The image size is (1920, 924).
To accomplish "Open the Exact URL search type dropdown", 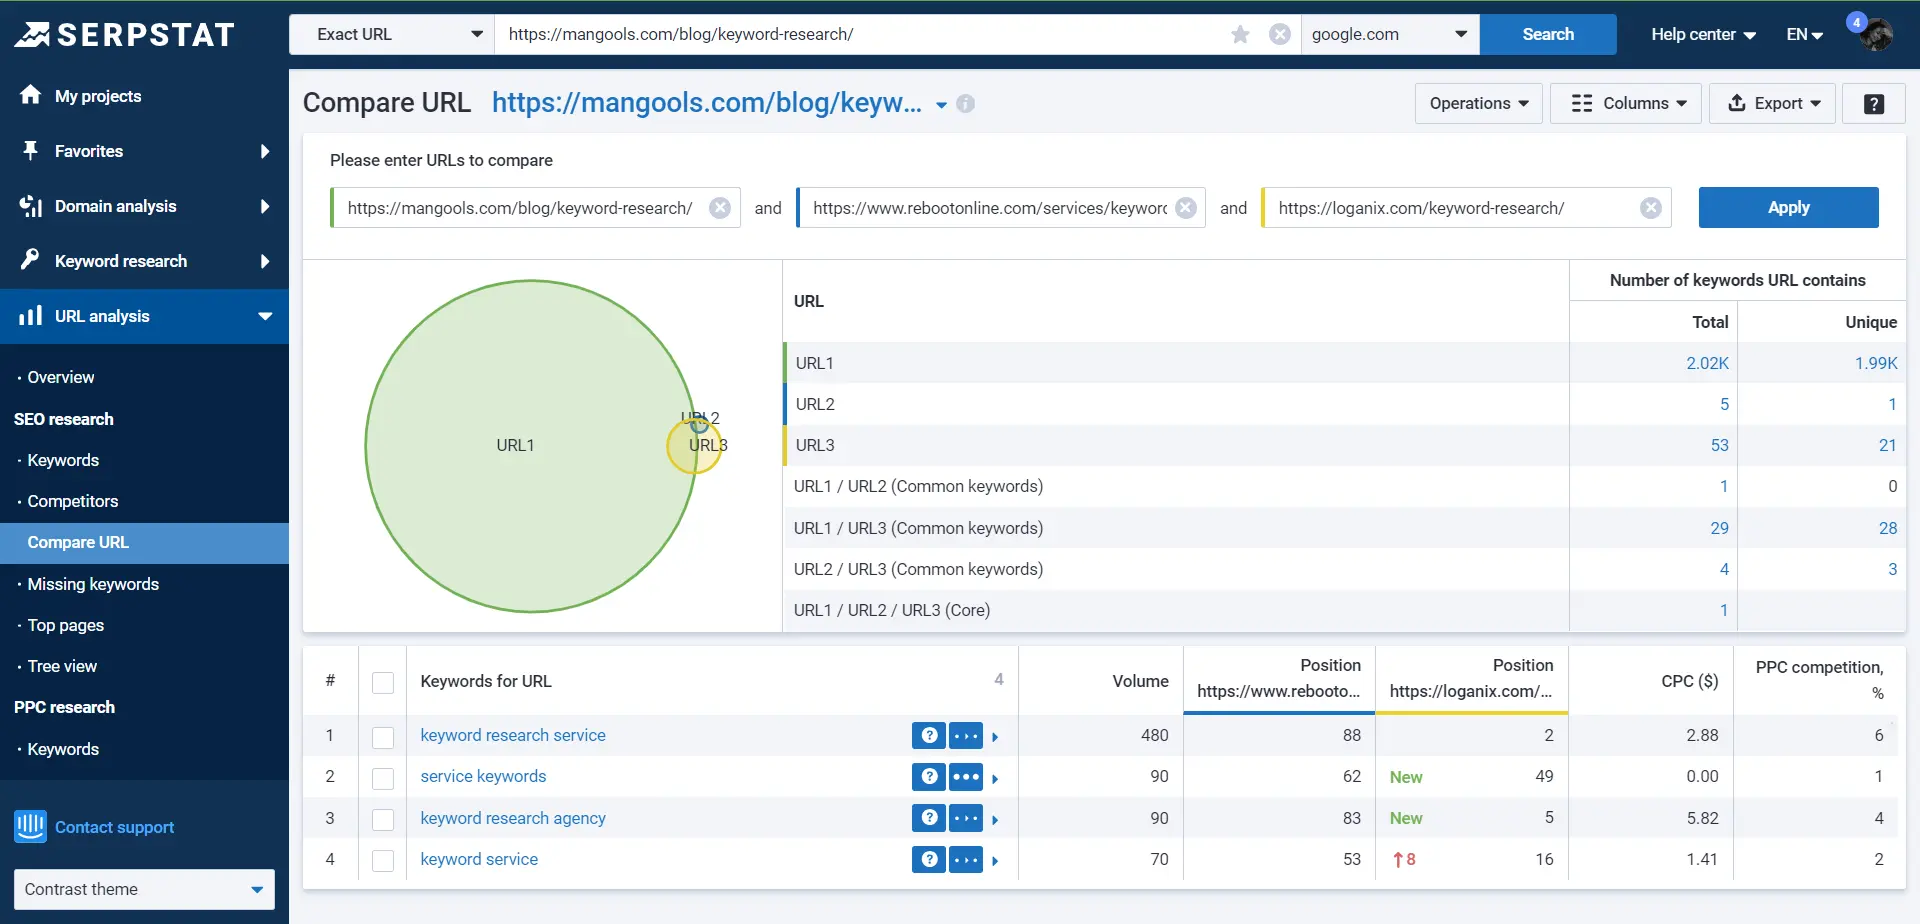I will (392, 35).
